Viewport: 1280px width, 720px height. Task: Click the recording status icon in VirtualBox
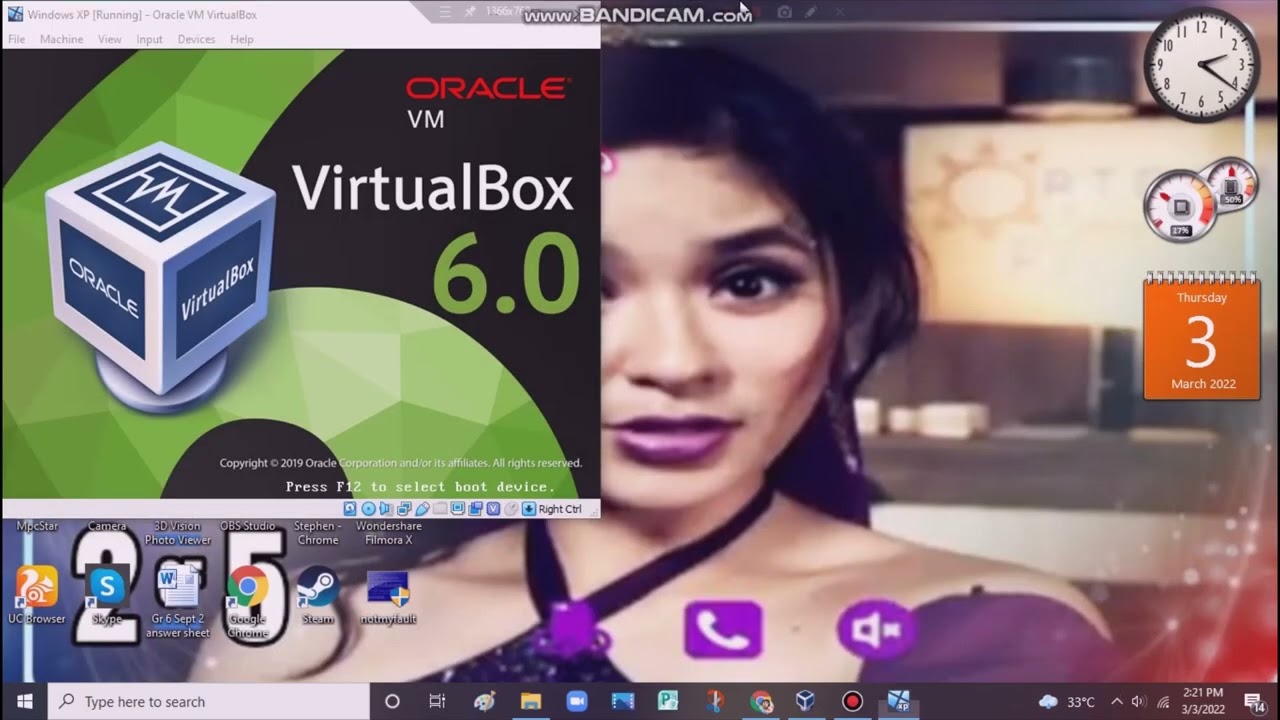pyautogui.click(x=475, y=509)
